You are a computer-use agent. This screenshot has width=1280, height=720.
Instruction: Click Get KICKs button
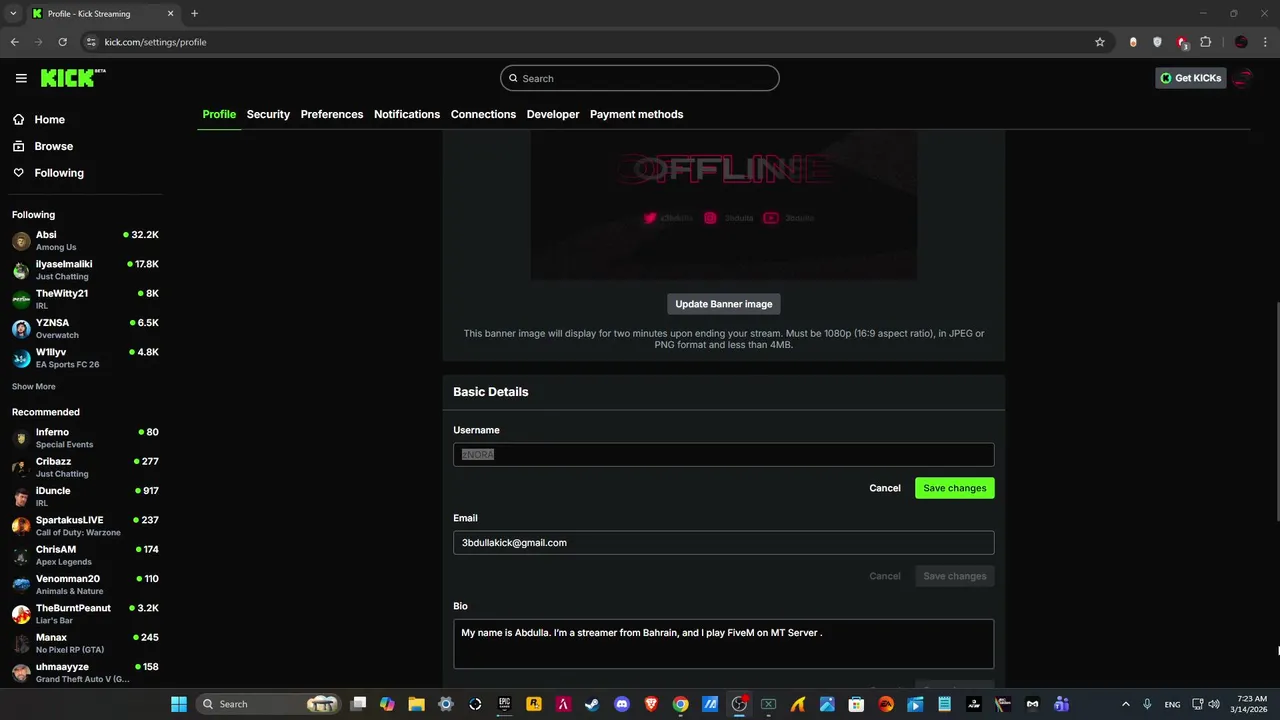[1190, 78]
